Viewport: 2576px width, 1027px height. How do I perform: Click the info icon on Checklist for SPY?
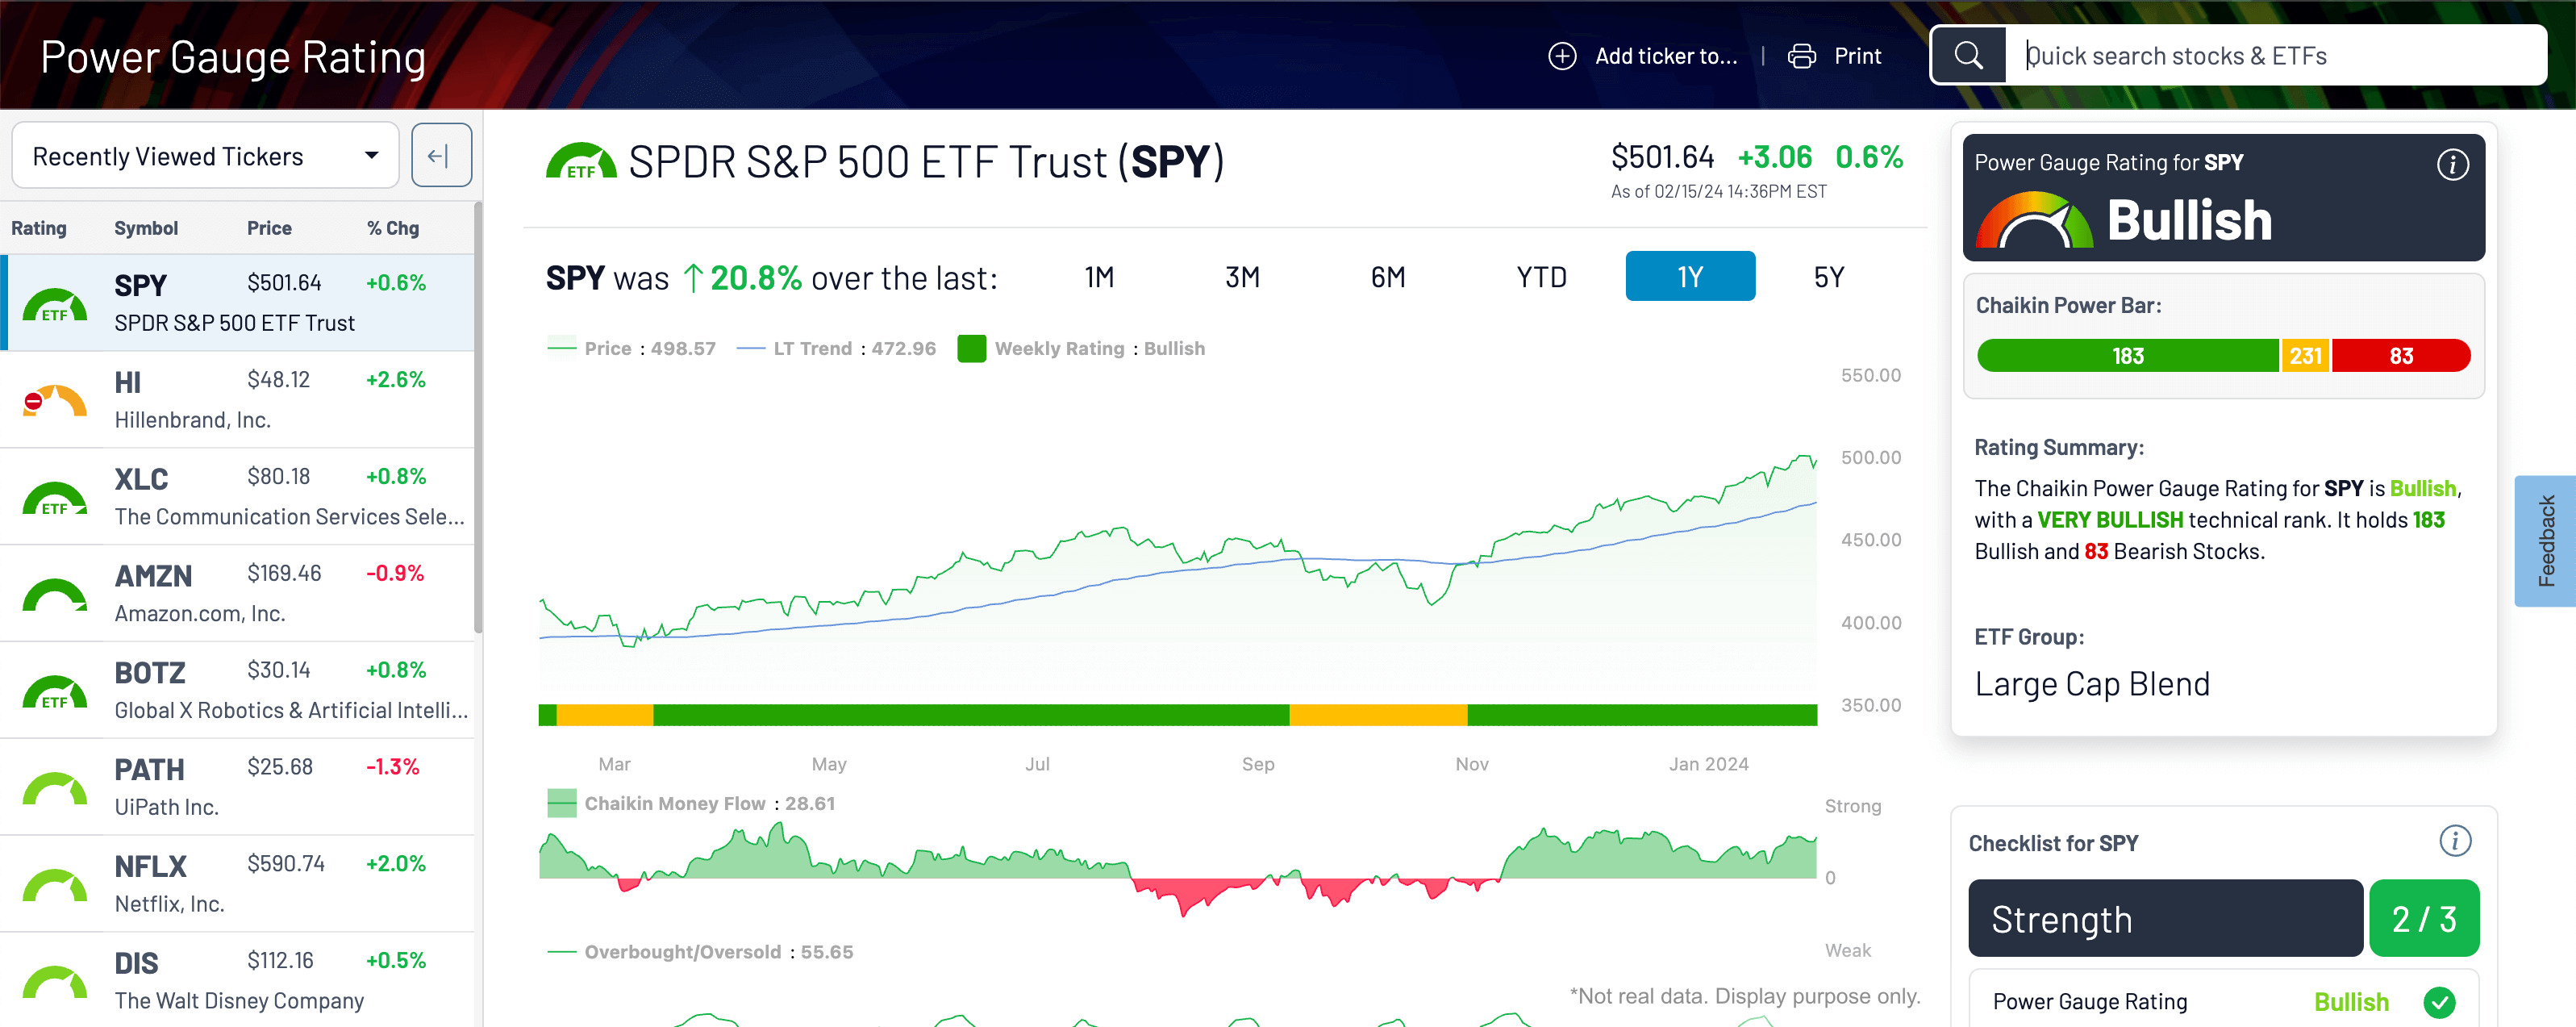point(2455,842)
